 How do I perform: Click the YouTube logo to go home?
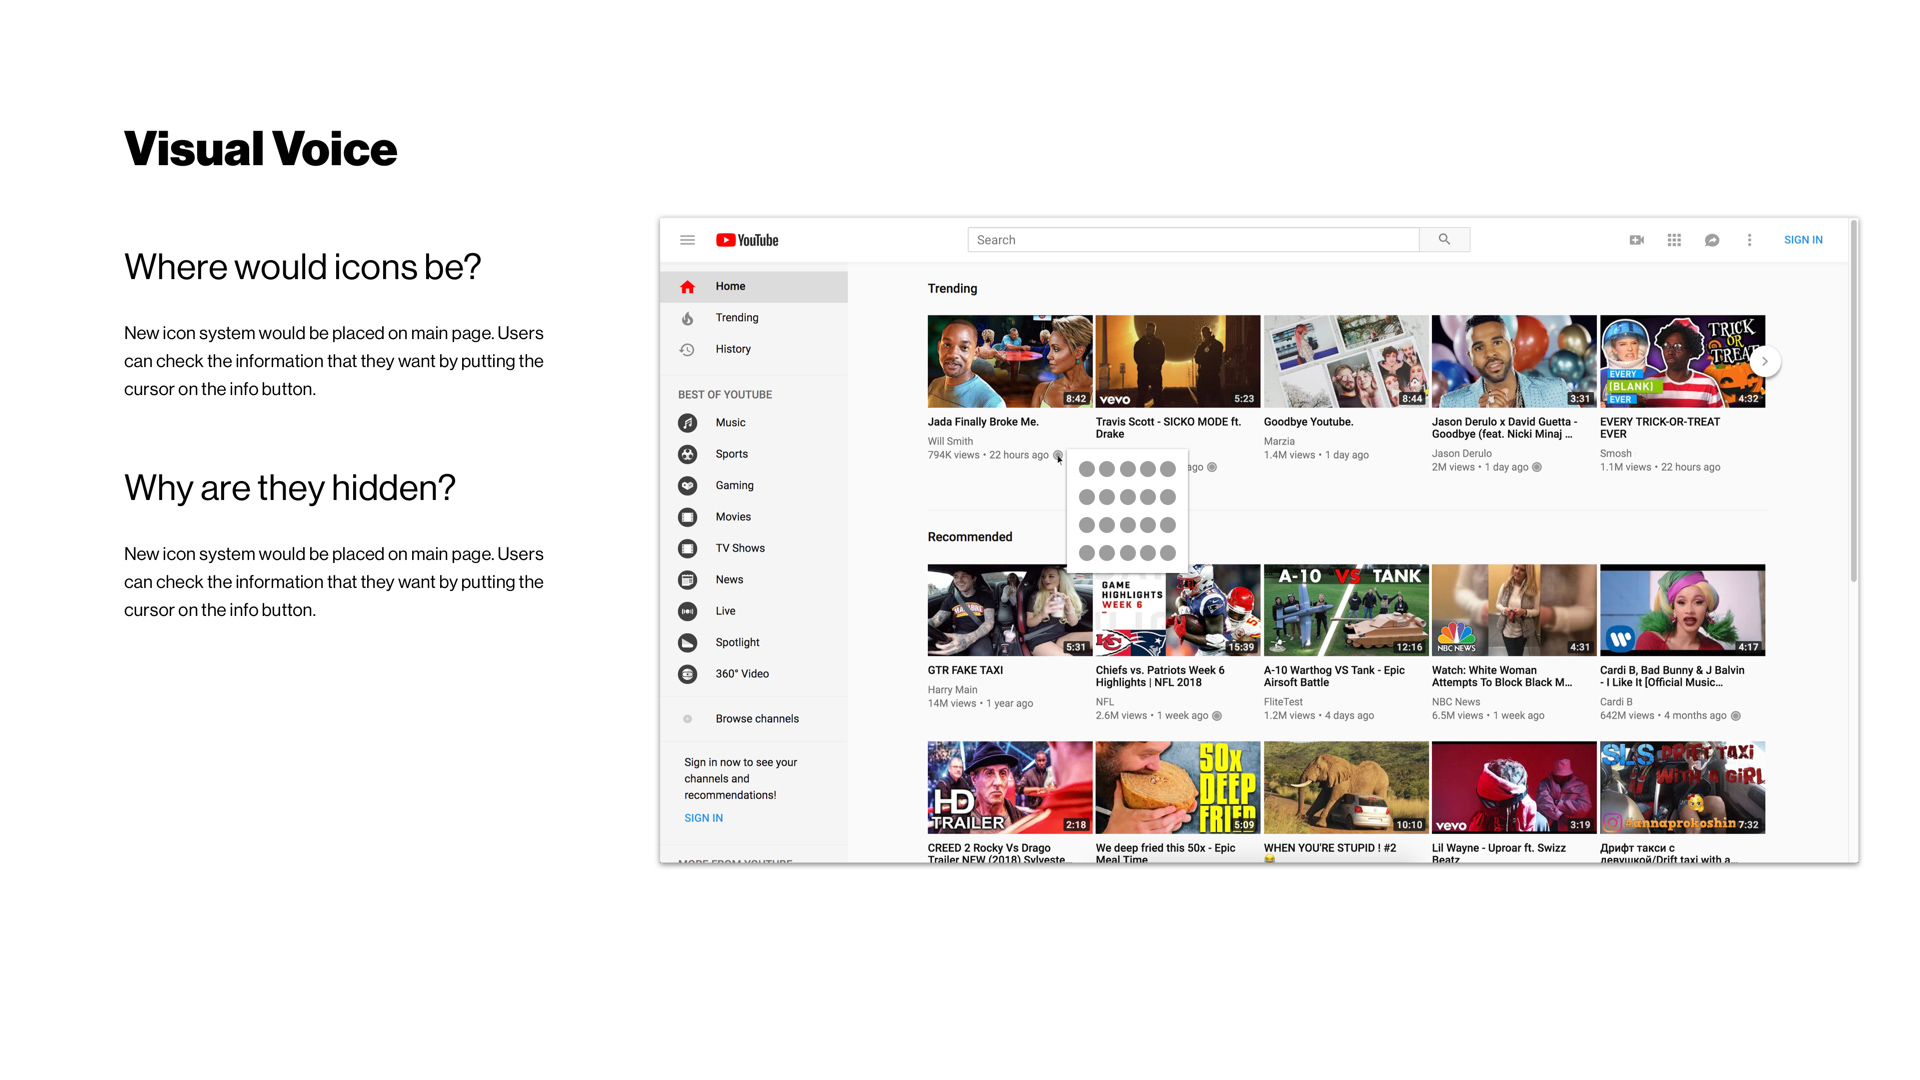(x=746, y=240)
